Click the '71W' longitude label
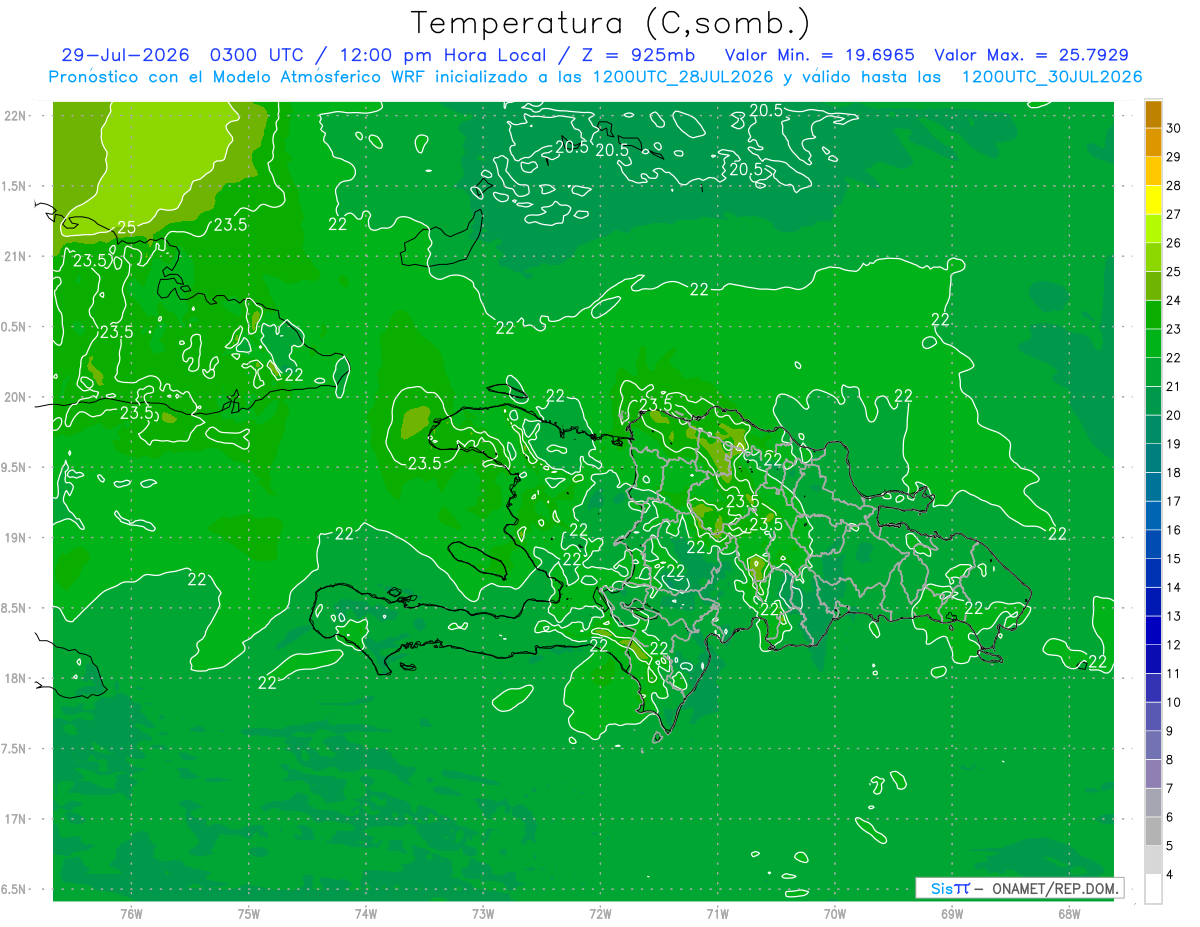This screenshot has width=1200, height=927. tap(717, 912)
